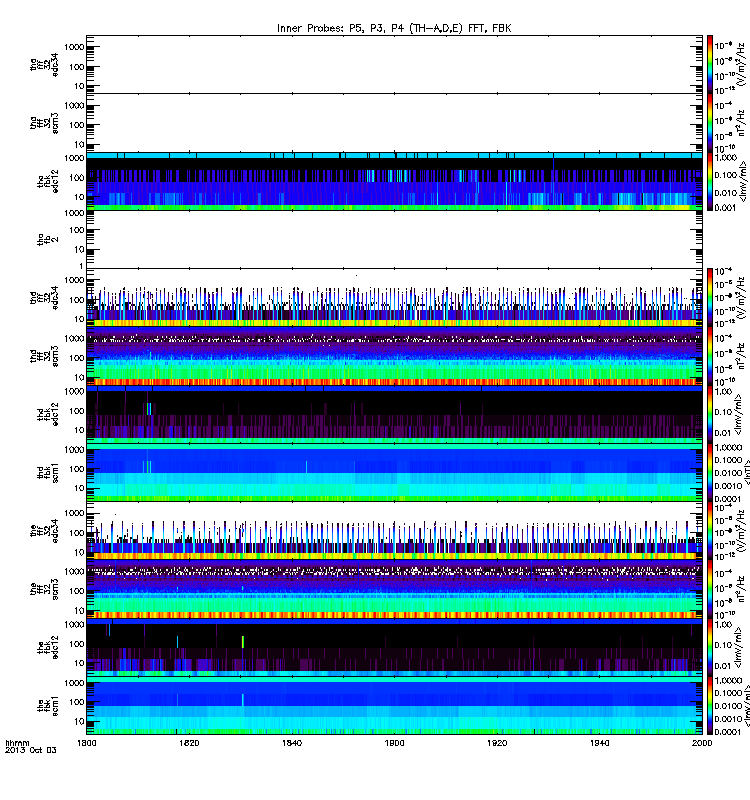
Task: Click the "1840" time axis label
Action: point(292,743)
